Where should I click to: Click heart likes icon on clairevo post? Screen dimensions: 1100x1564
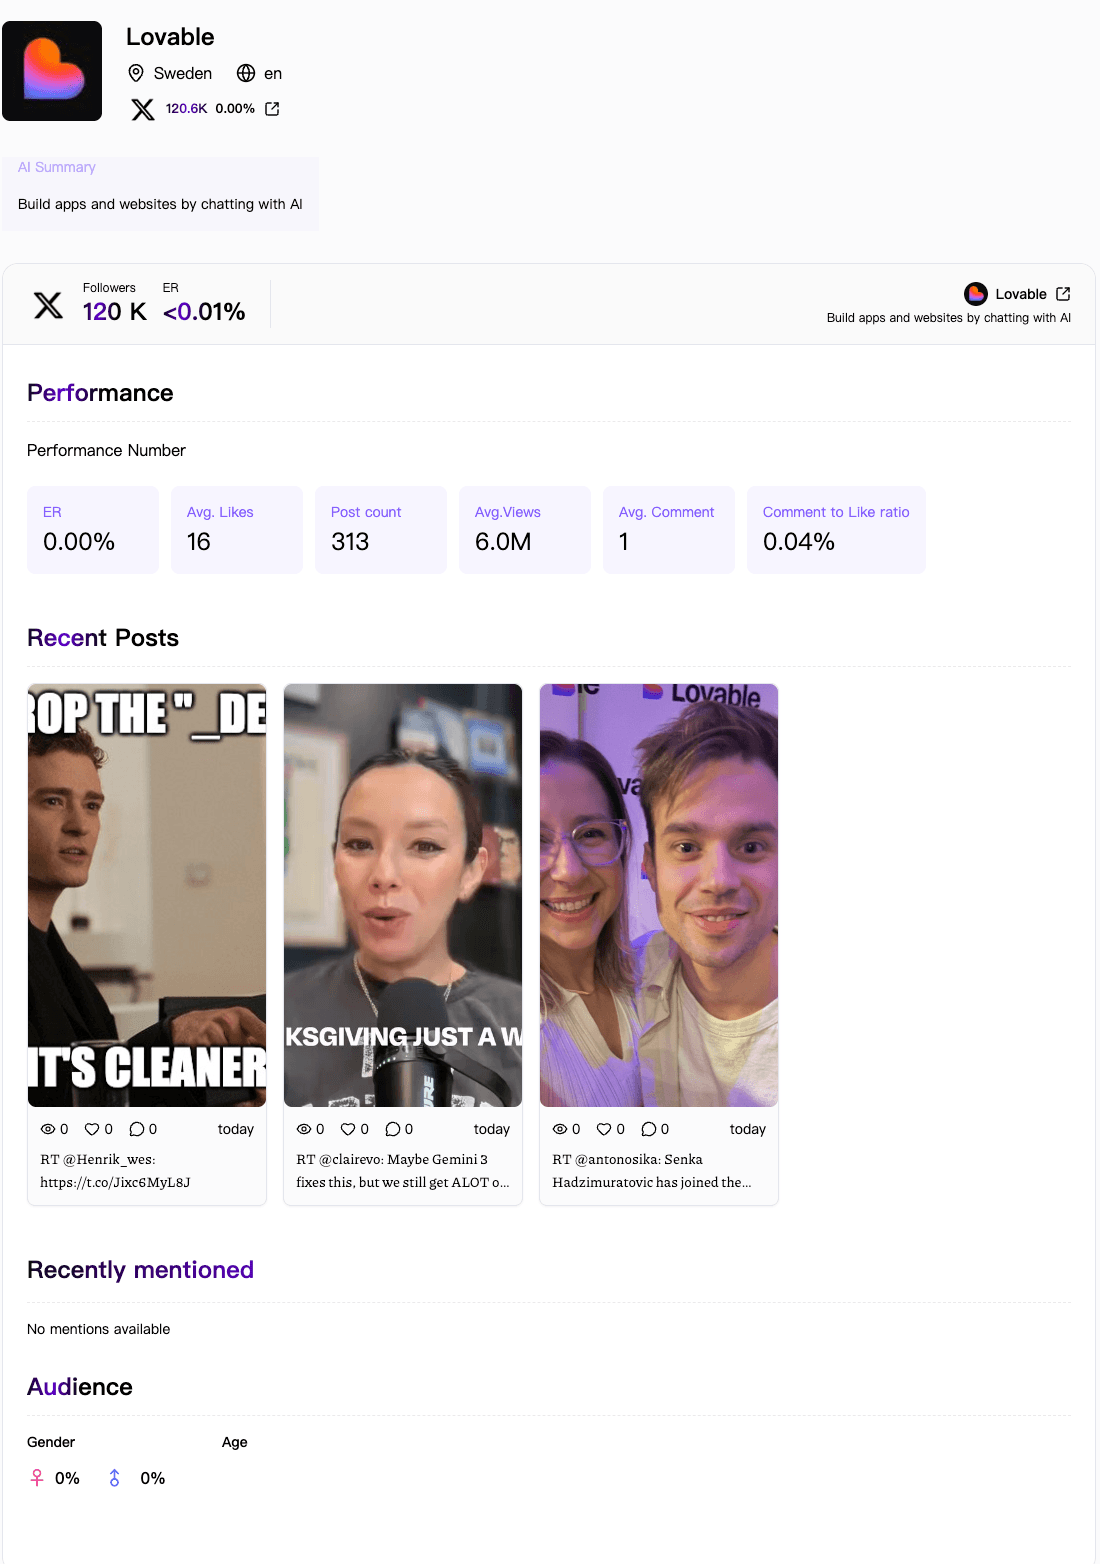[348, 1129]
